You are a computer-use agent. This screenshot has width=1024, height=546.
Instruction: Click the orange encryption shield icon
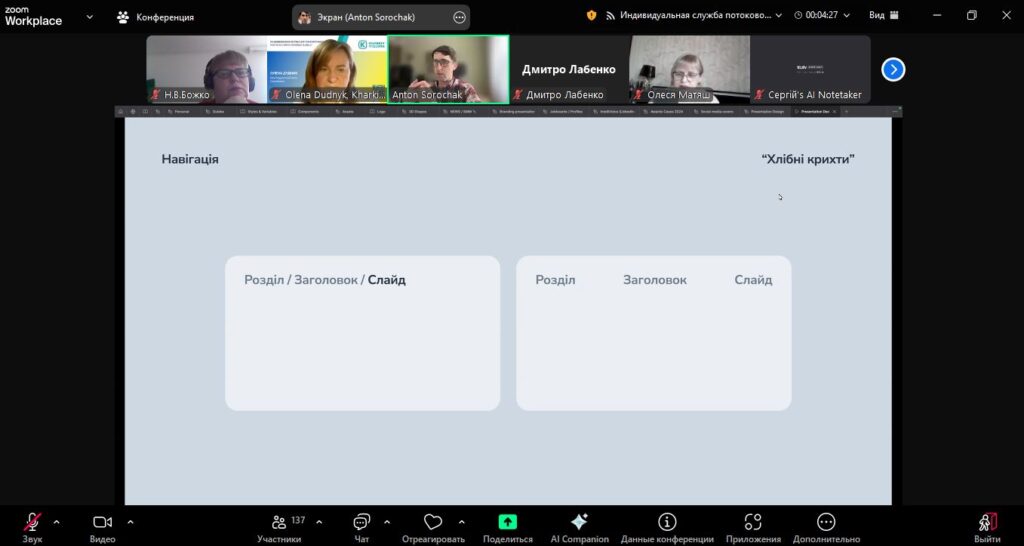click(592, 15)
